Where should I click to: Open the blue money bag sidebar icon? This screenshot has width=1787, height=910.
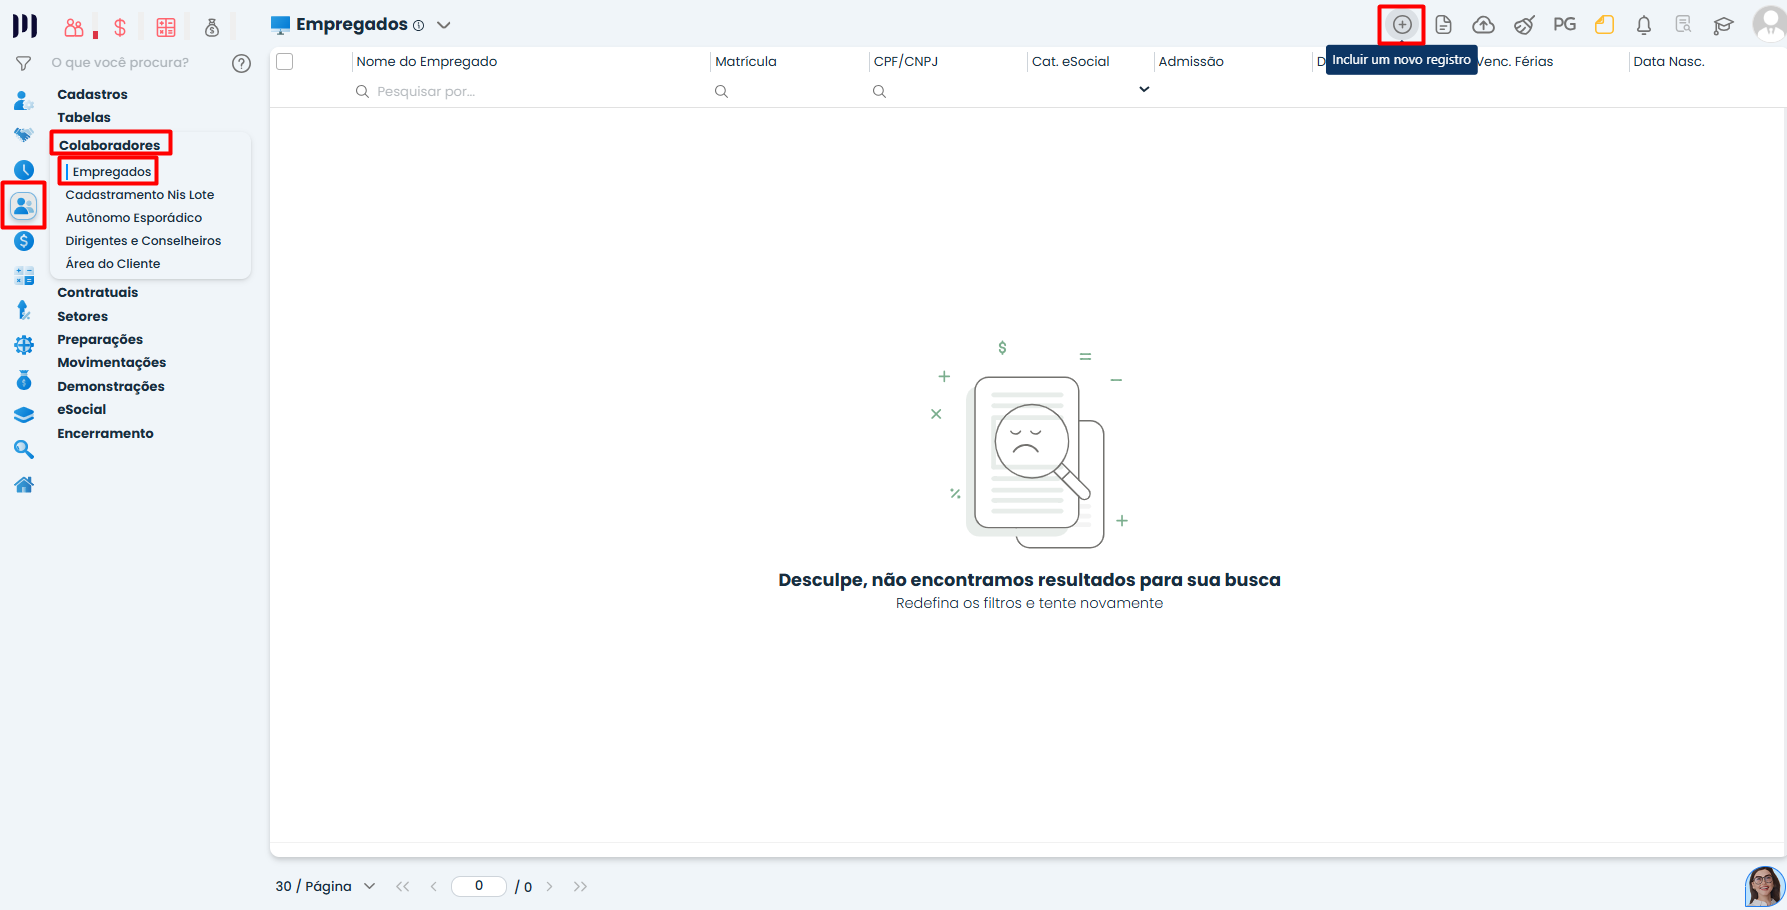coord(24,380)
